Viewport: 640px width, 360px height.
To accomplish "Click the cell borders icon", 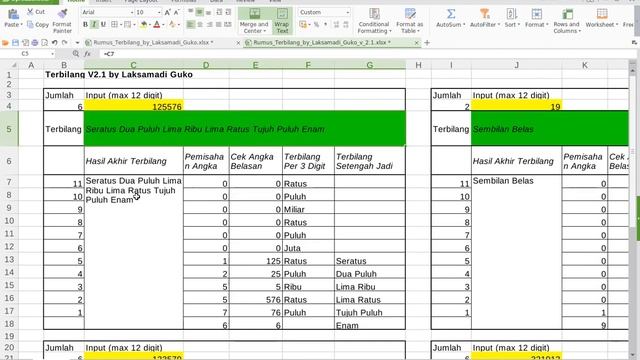I will tap(115, 25).
